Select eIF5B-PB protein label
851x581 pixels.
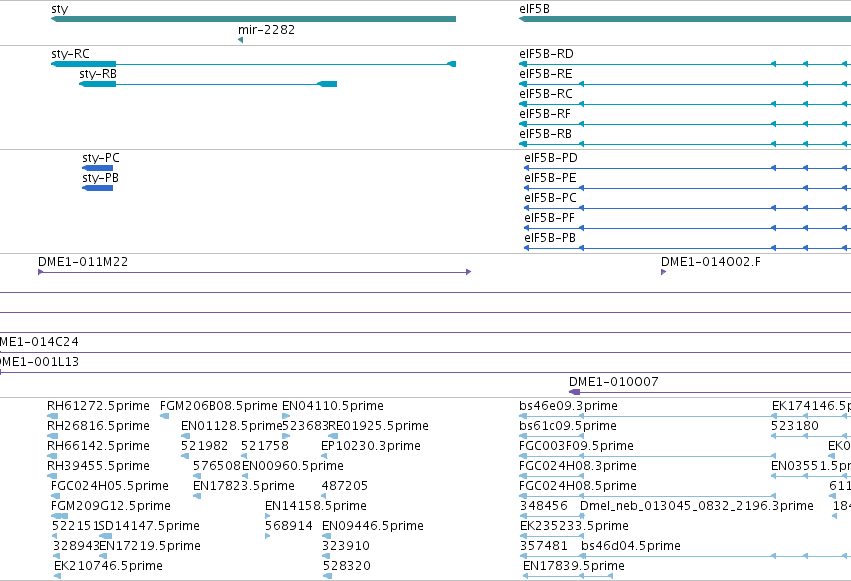click(x=550, y=238)
